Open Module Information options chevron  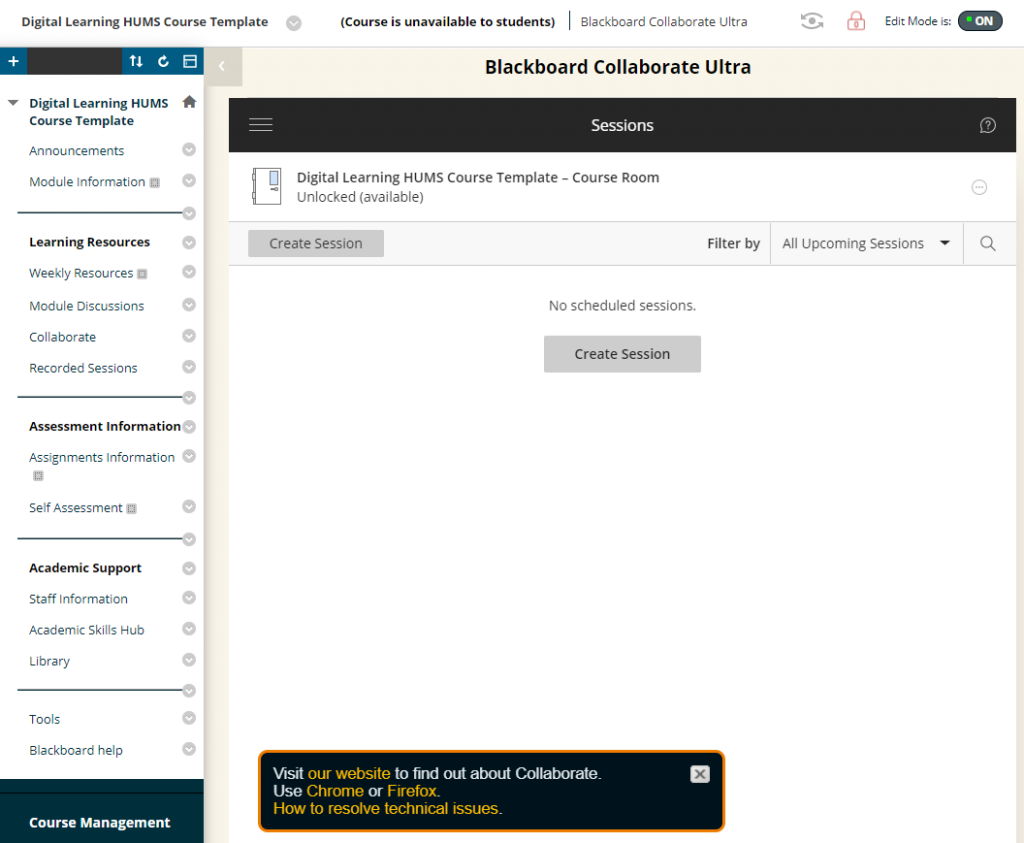pos(189,180)
